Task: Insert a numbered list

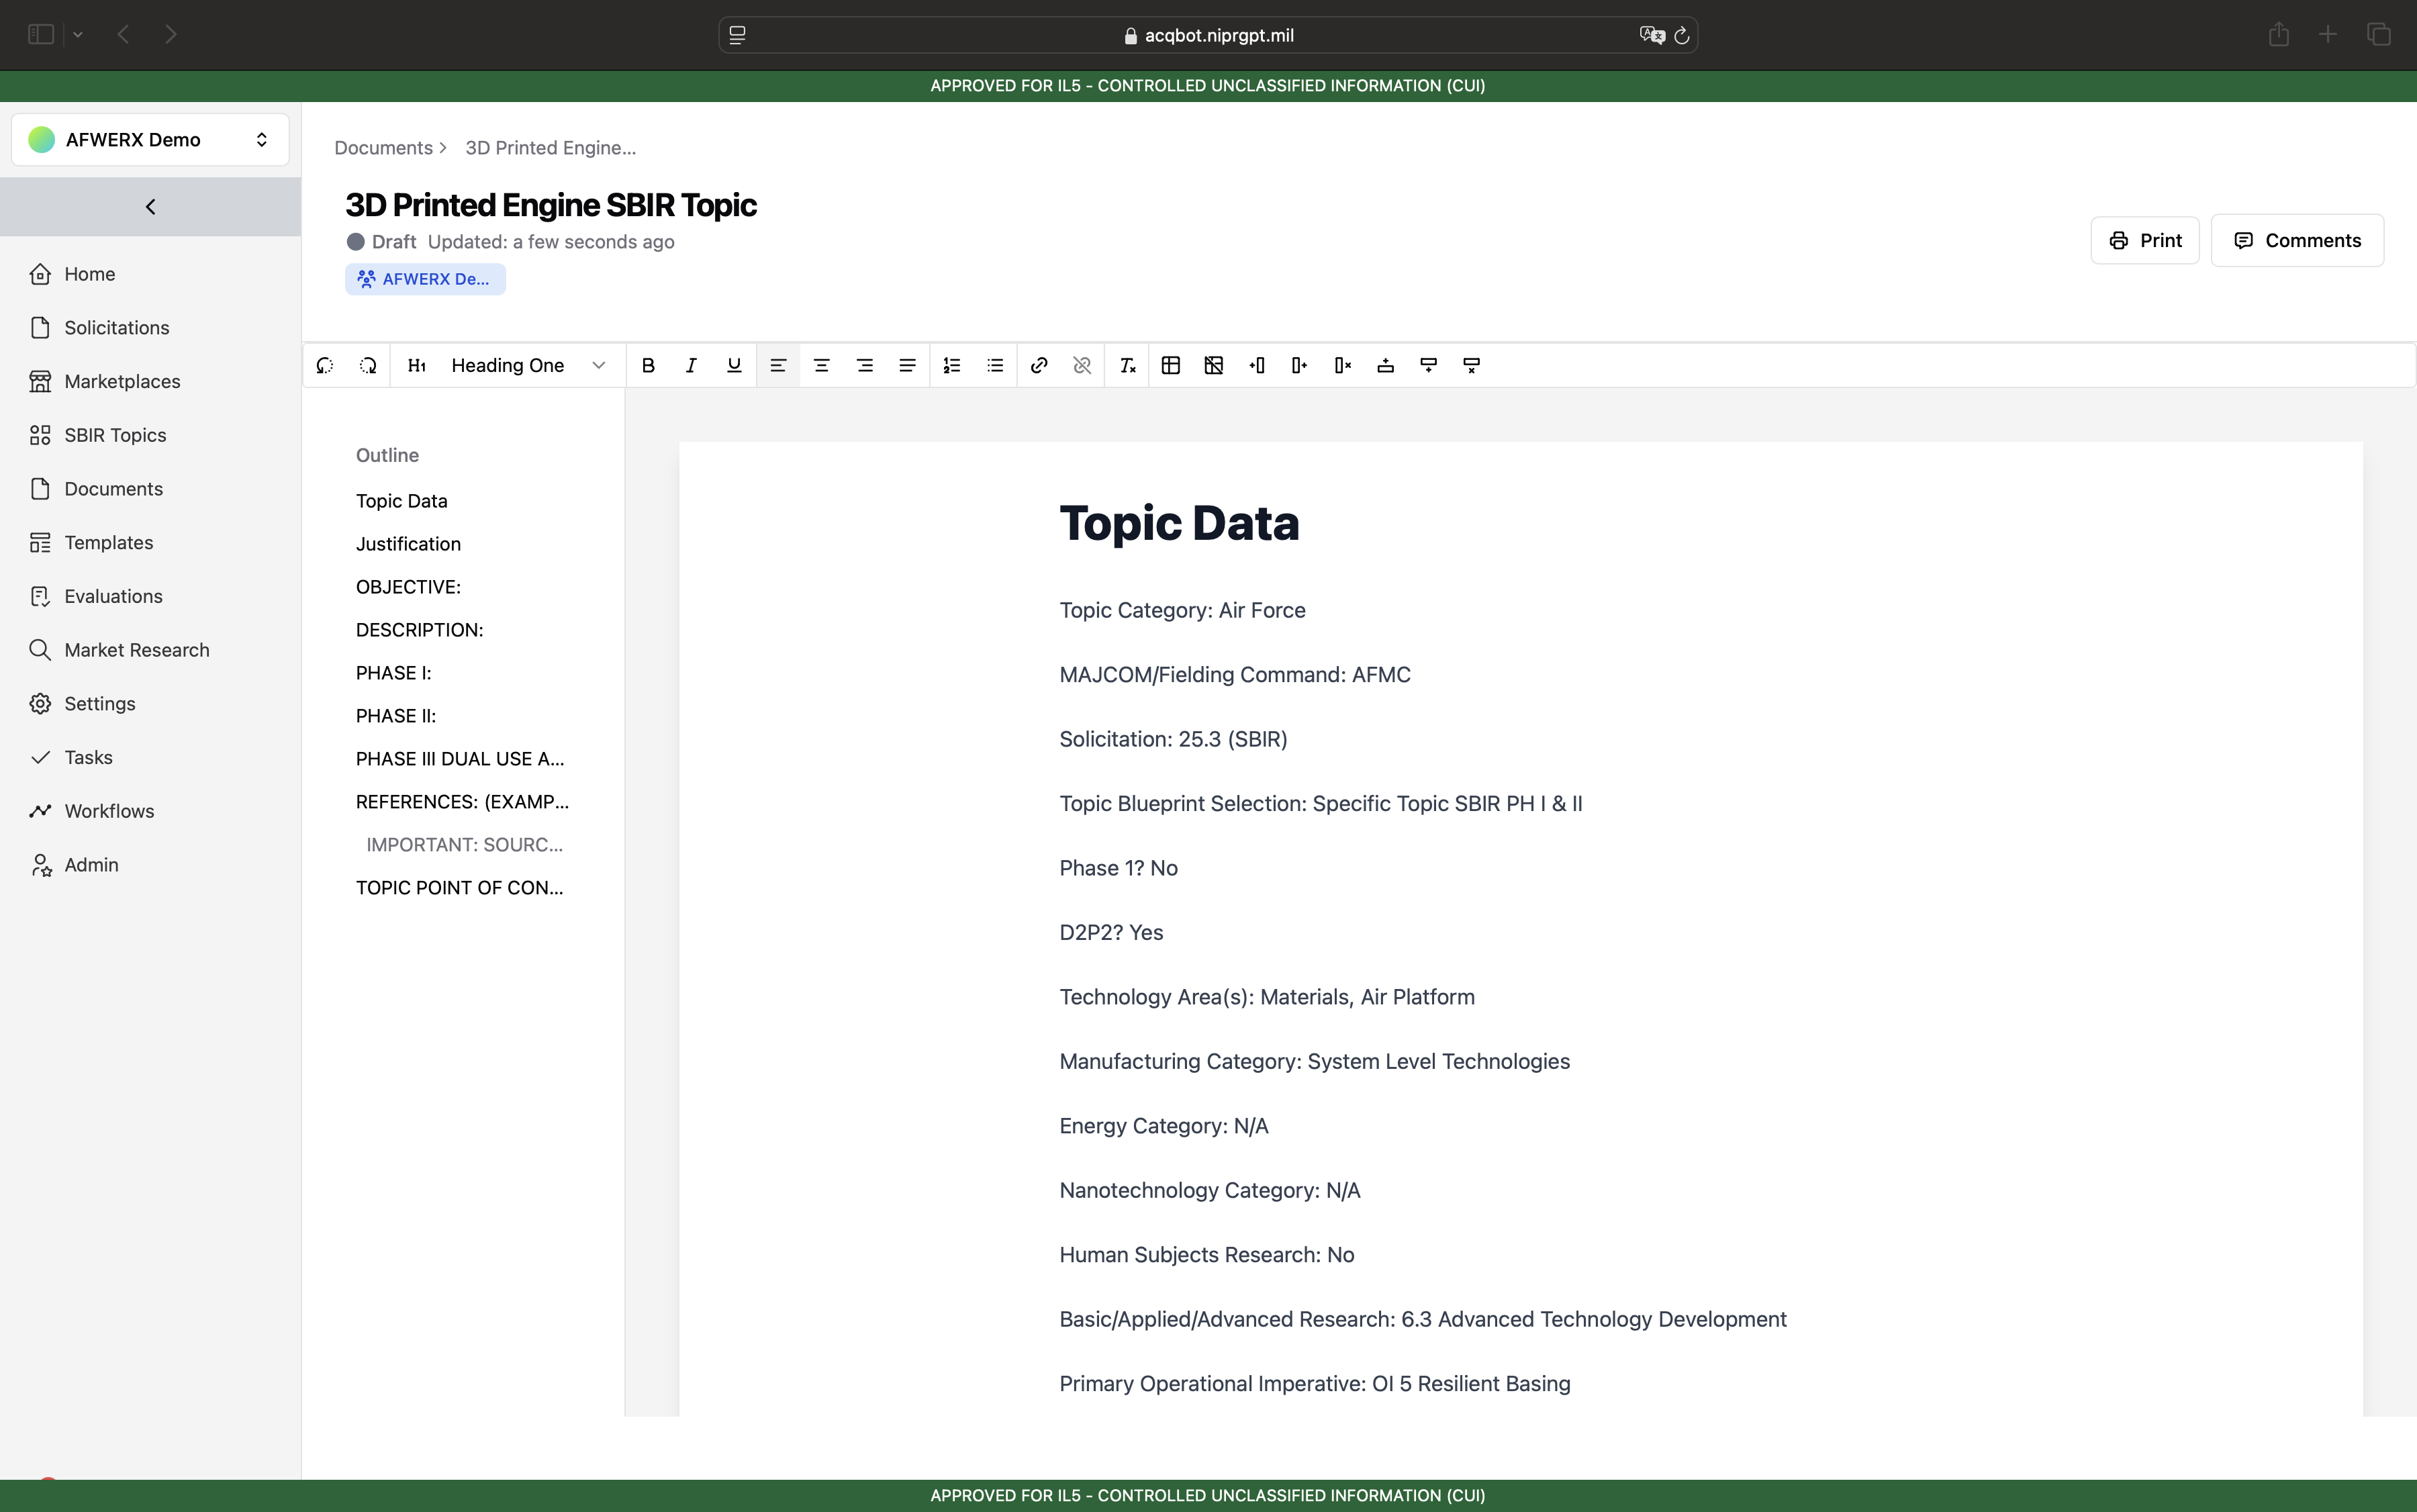Action: coord(952,366)
